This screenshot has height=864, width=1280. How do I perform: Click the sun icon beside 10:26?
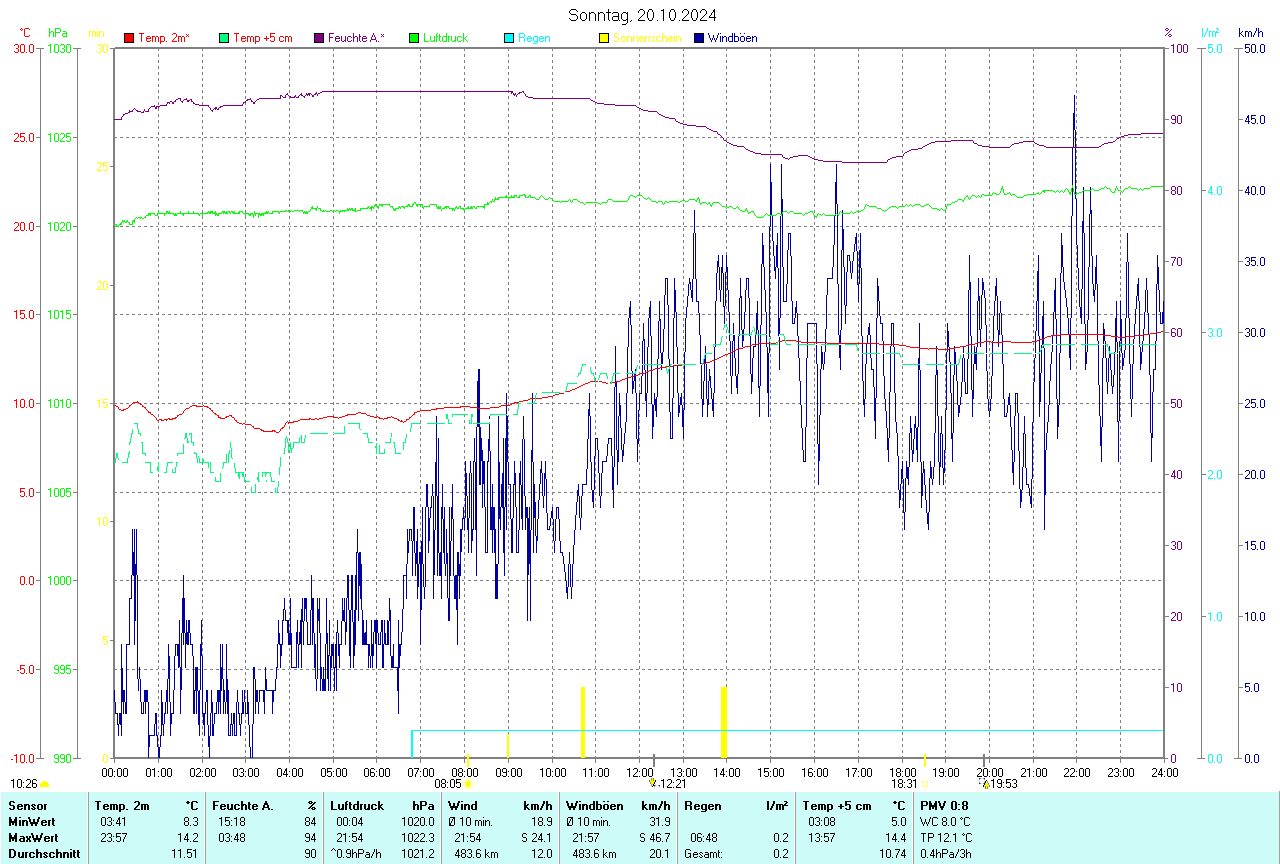tap(45, 784)
